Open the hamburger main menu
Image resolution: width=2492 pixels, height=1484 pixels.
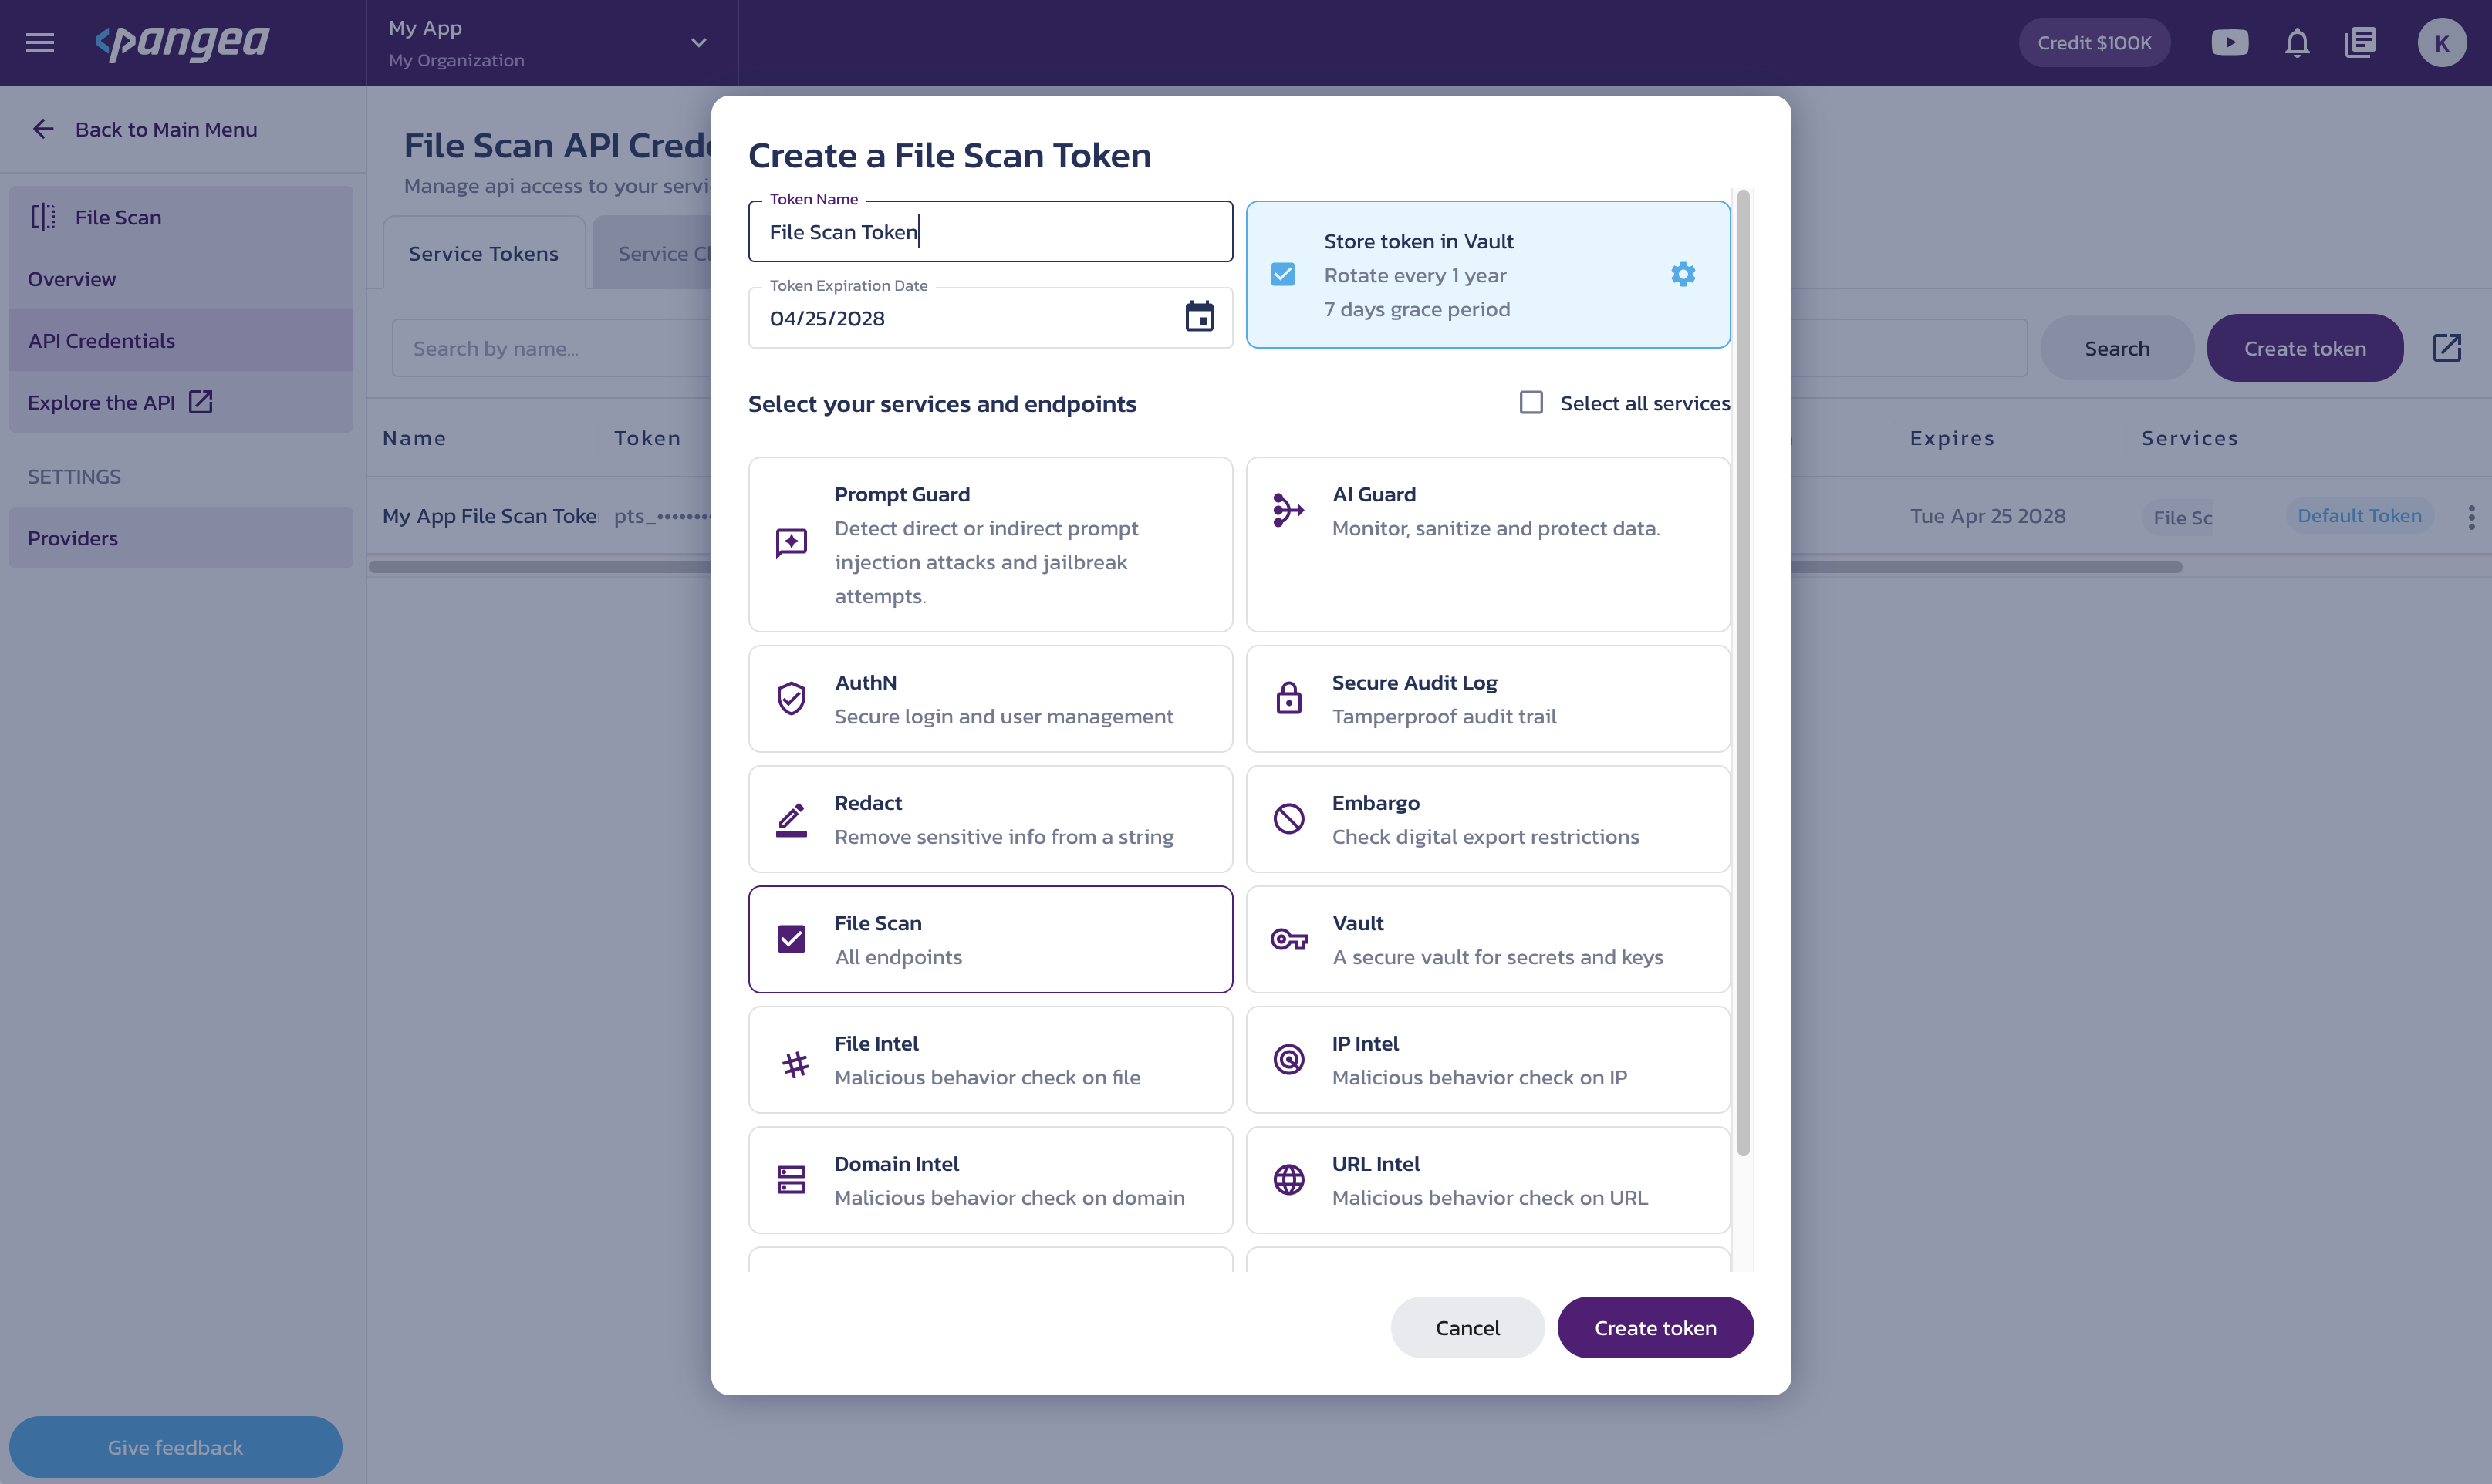pyautogui.click(x=40, y=42)
